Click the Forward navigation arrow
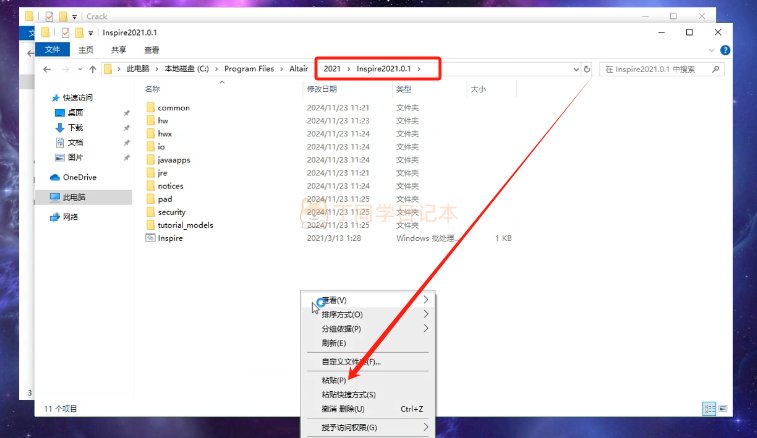757x438 pixels. (x=65, y=69)
